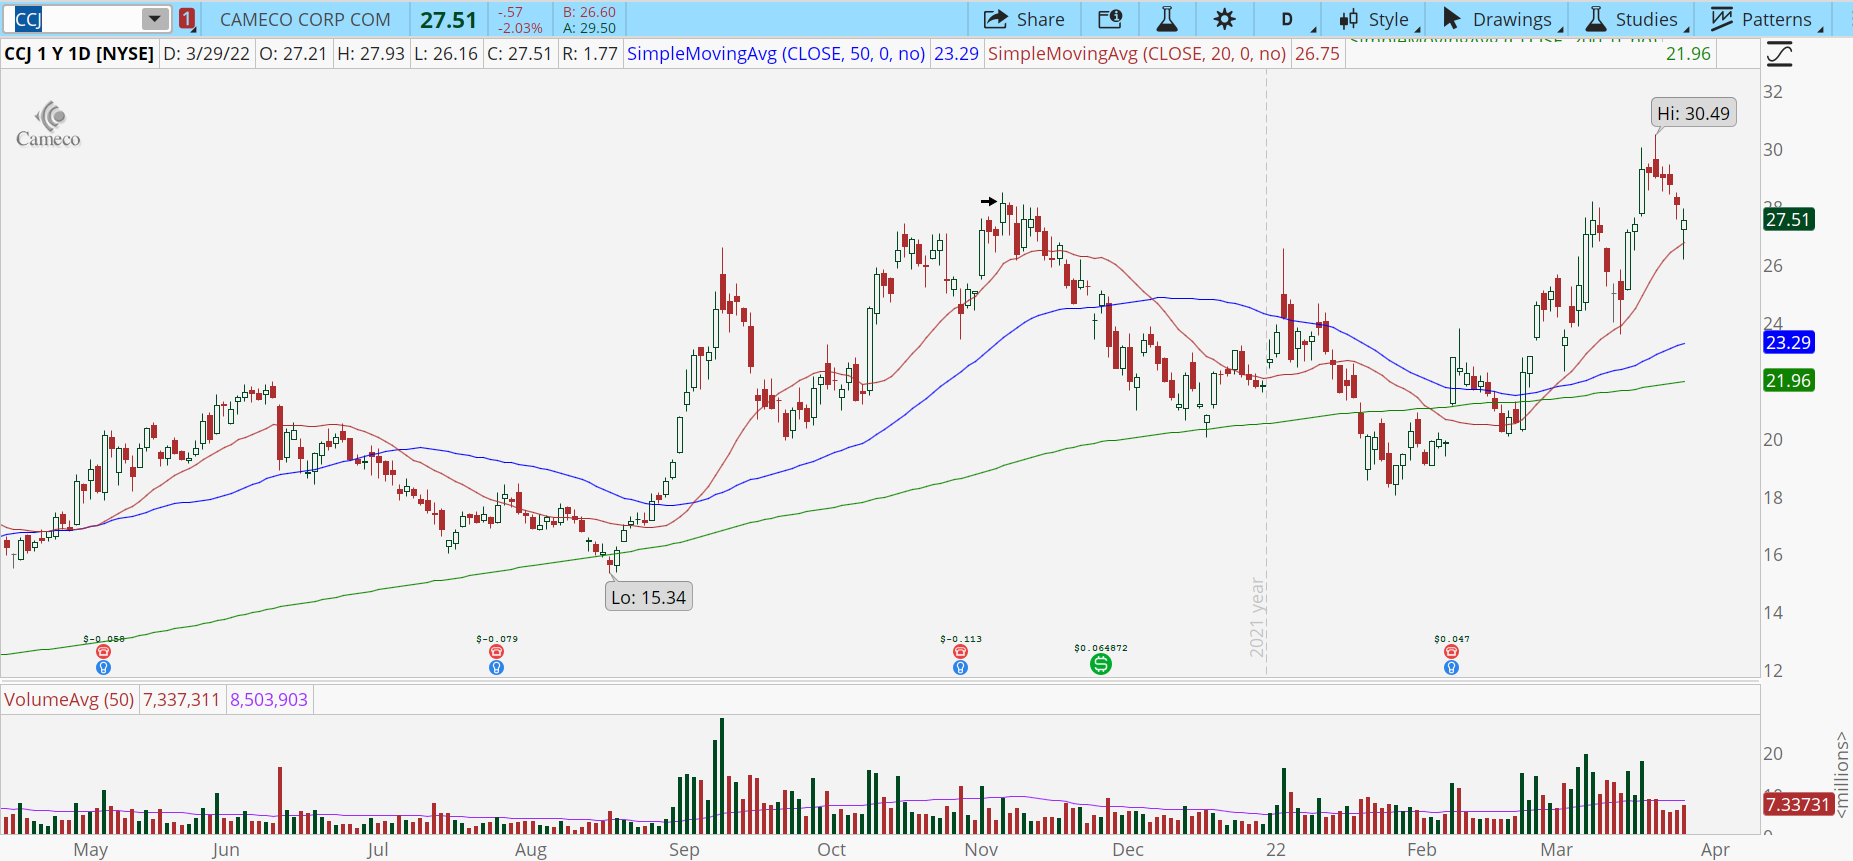Click the Sep label on time axis
The width and height of the screenshot is (1853, 861).
click(684, 849)
